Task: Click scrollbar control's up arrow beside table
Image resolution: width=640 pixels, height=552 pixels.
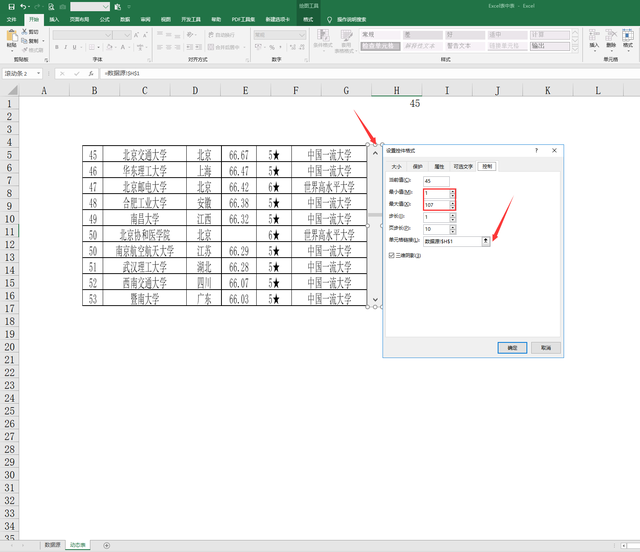Action: tap(375, 153)
